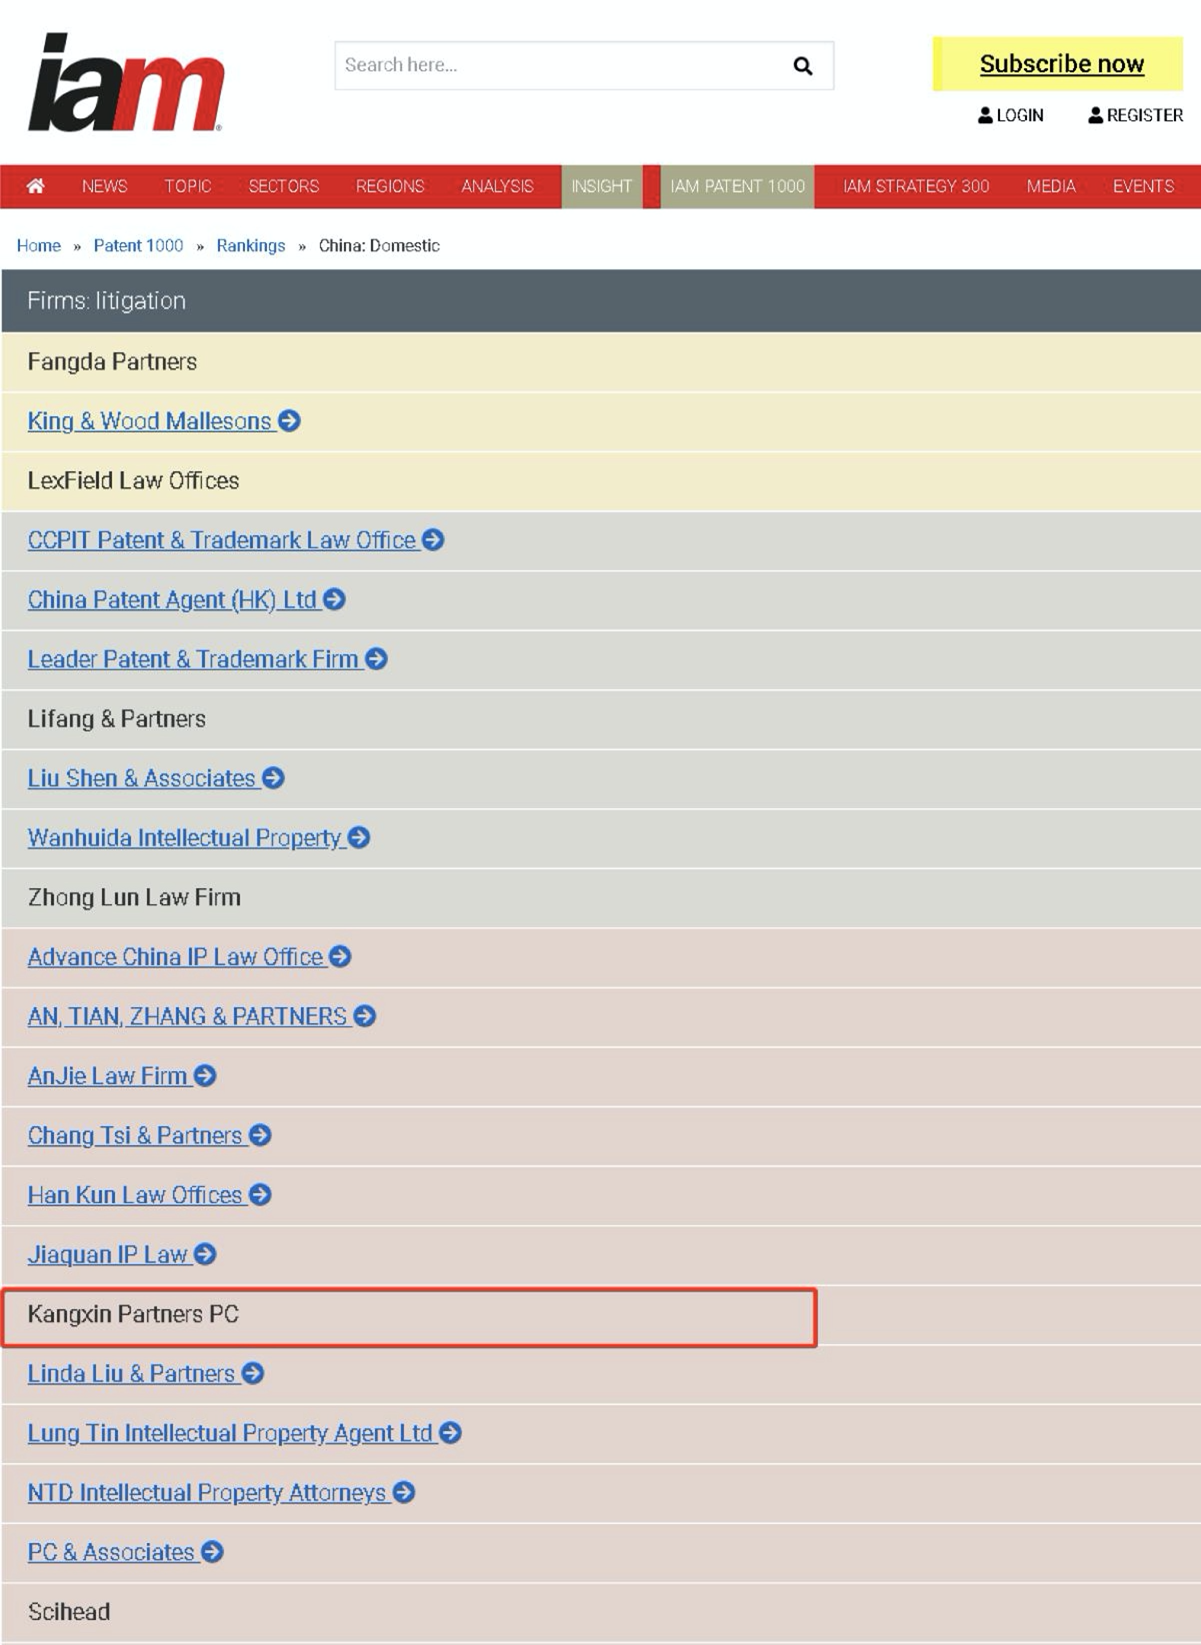
Task: Open the ANALYSIS menu
Action: click(x=497, y=186)
